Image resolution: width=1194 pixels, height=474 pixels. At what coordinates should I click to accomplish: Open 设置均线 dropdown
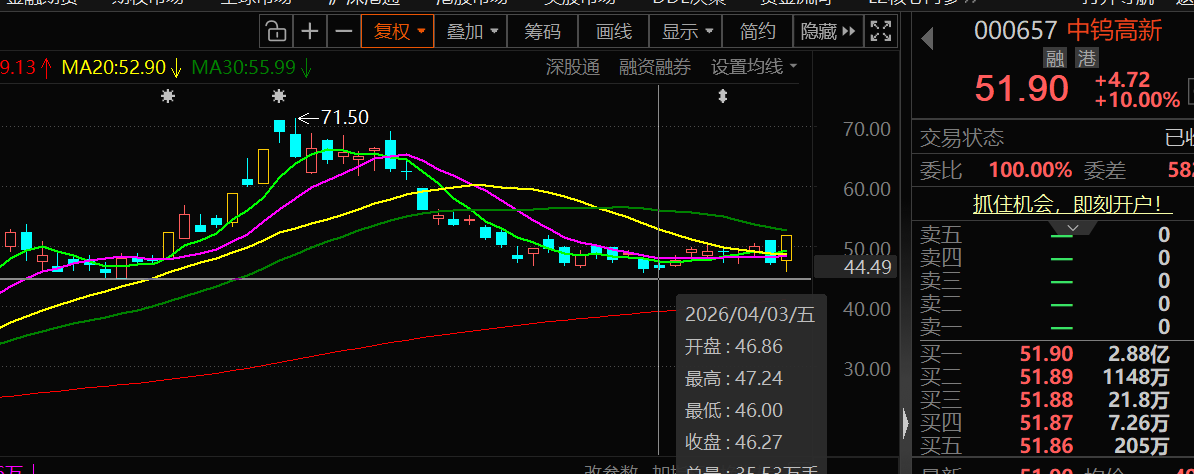click(x=754, y=67)
